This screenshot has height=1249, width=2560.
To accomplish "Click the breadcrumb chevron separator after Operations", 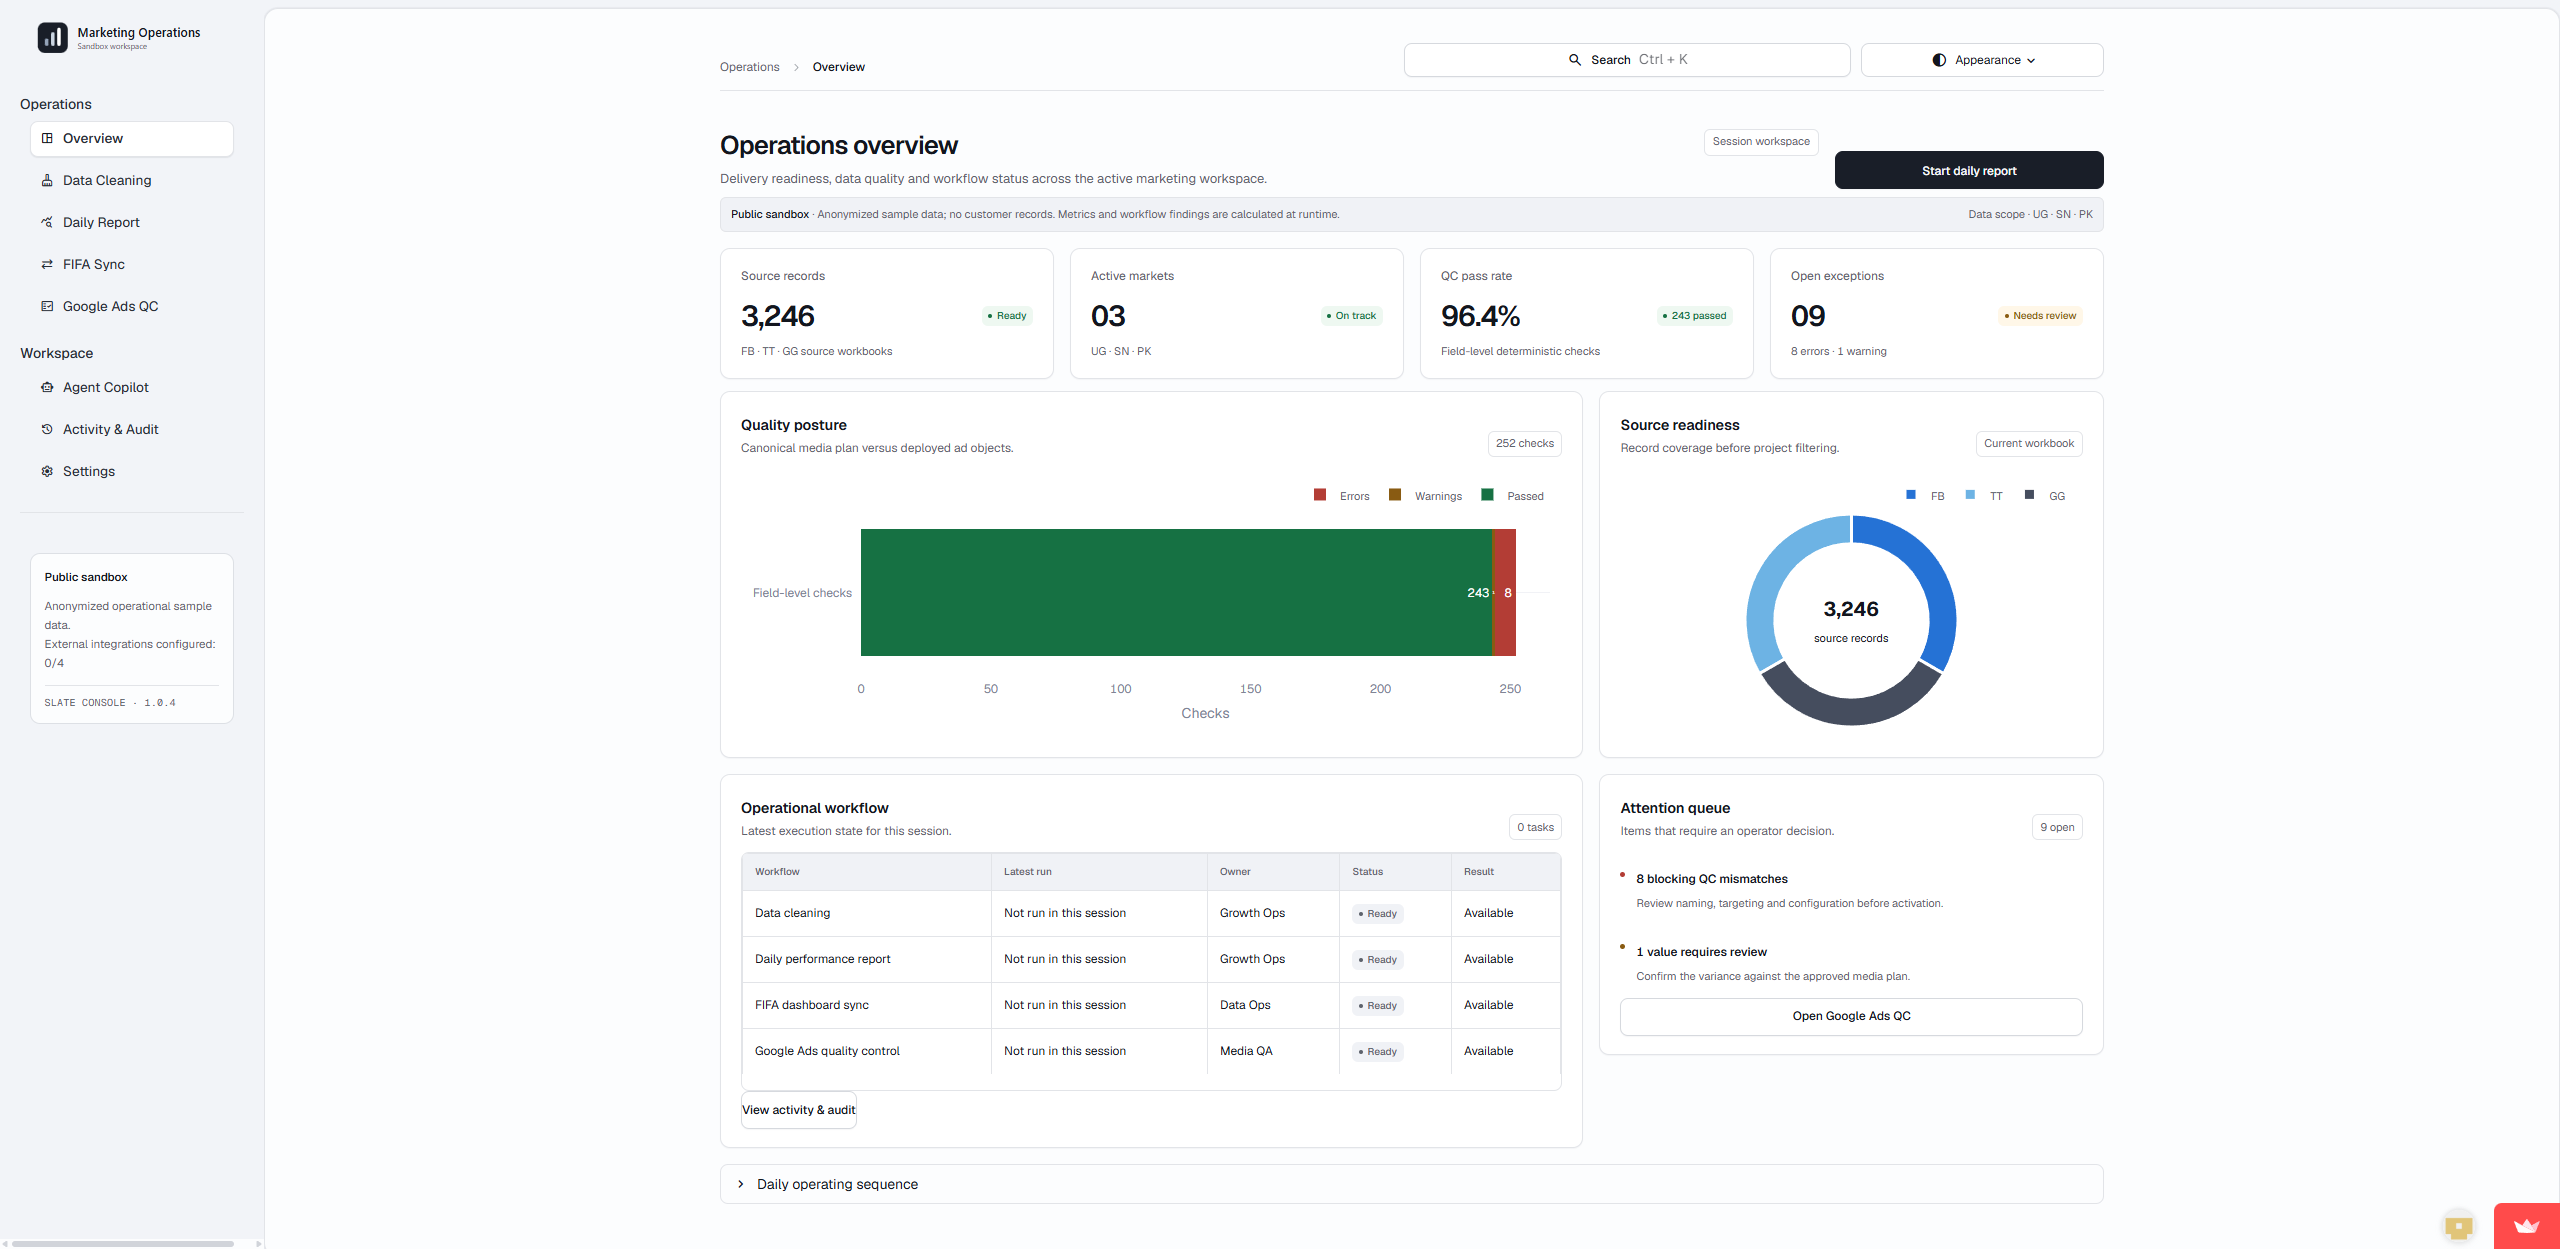I will click(x=796, y=67).
